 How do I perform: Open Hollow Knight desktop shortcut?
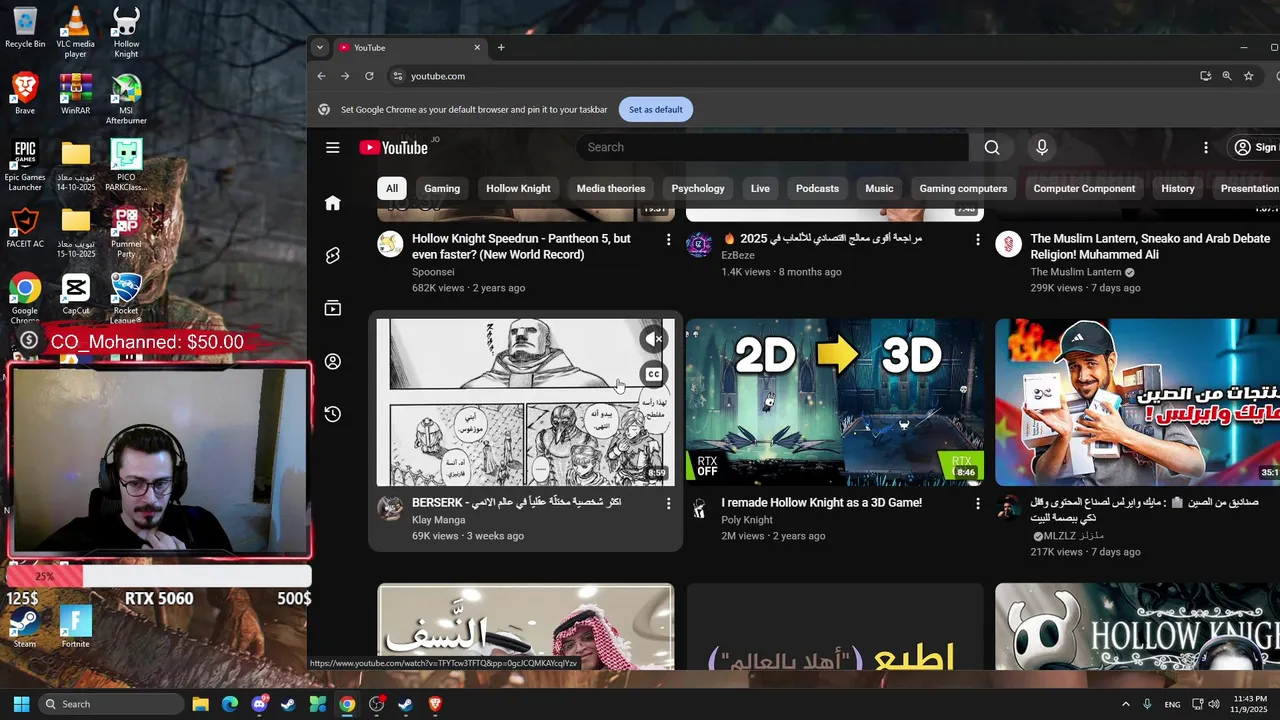126,32
